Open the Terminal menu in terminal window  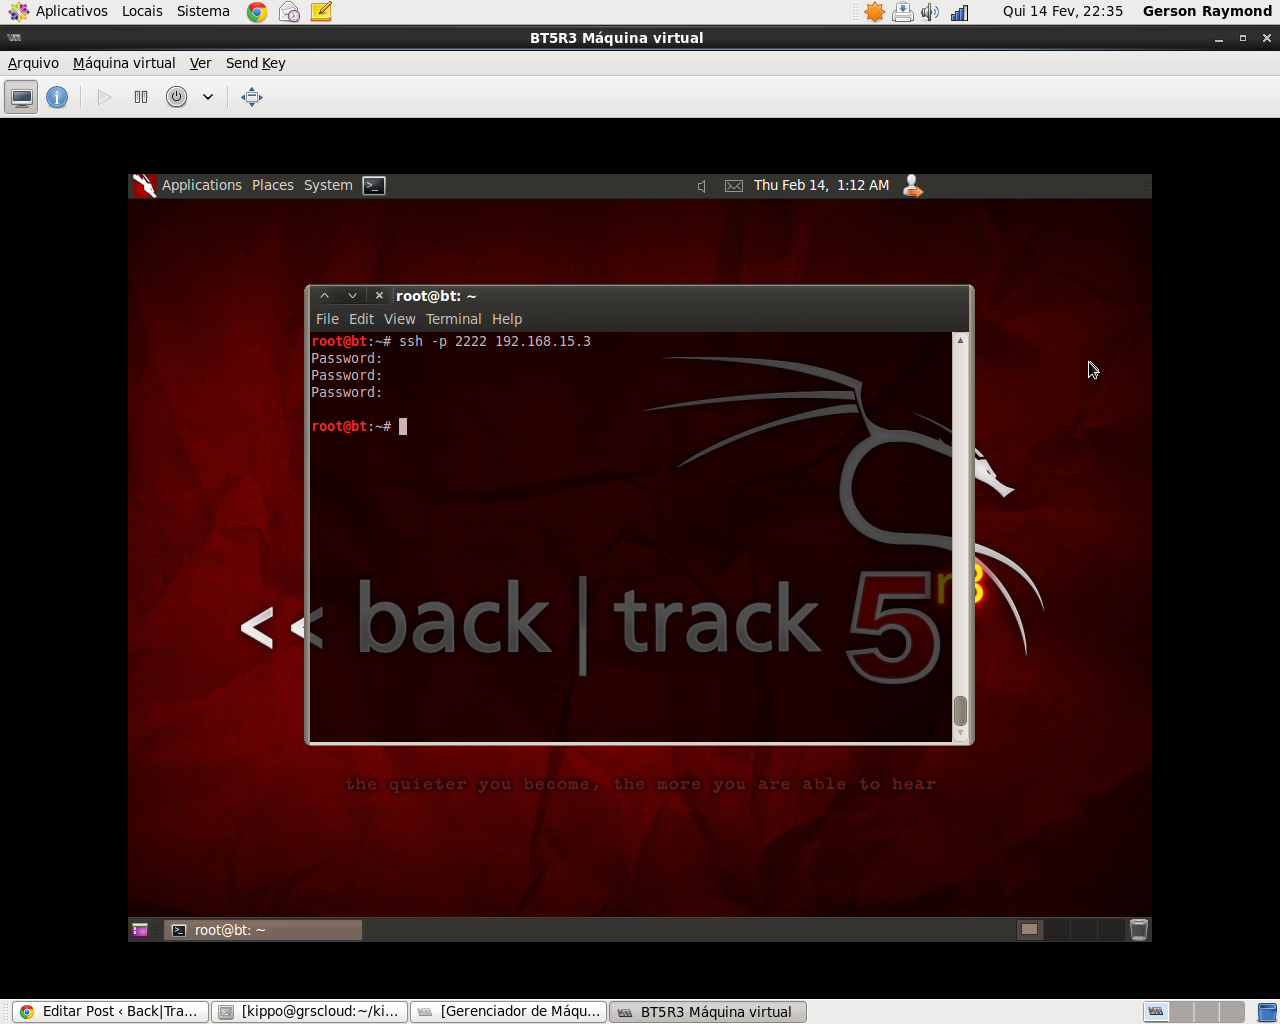[453, 319]
